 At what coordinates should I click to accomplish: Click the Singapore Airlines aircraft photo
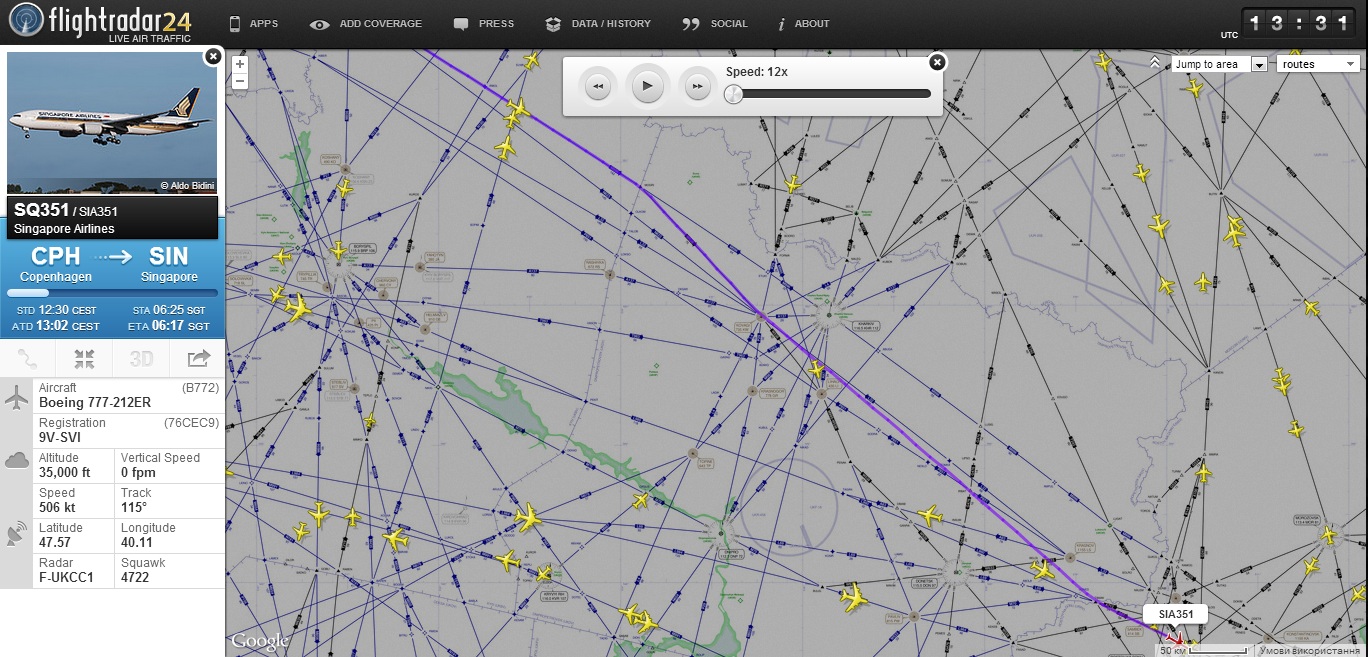pyautogui.click(x=111, y=122)
